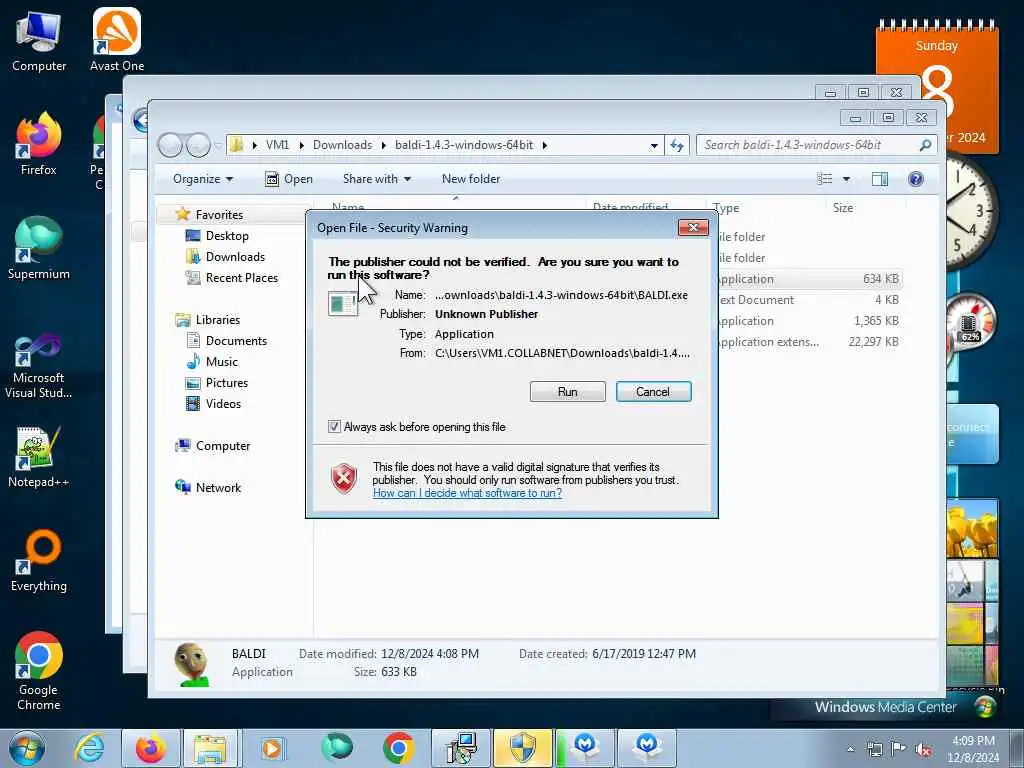Uncheck Always ask before opening this file

coord(334,426)
